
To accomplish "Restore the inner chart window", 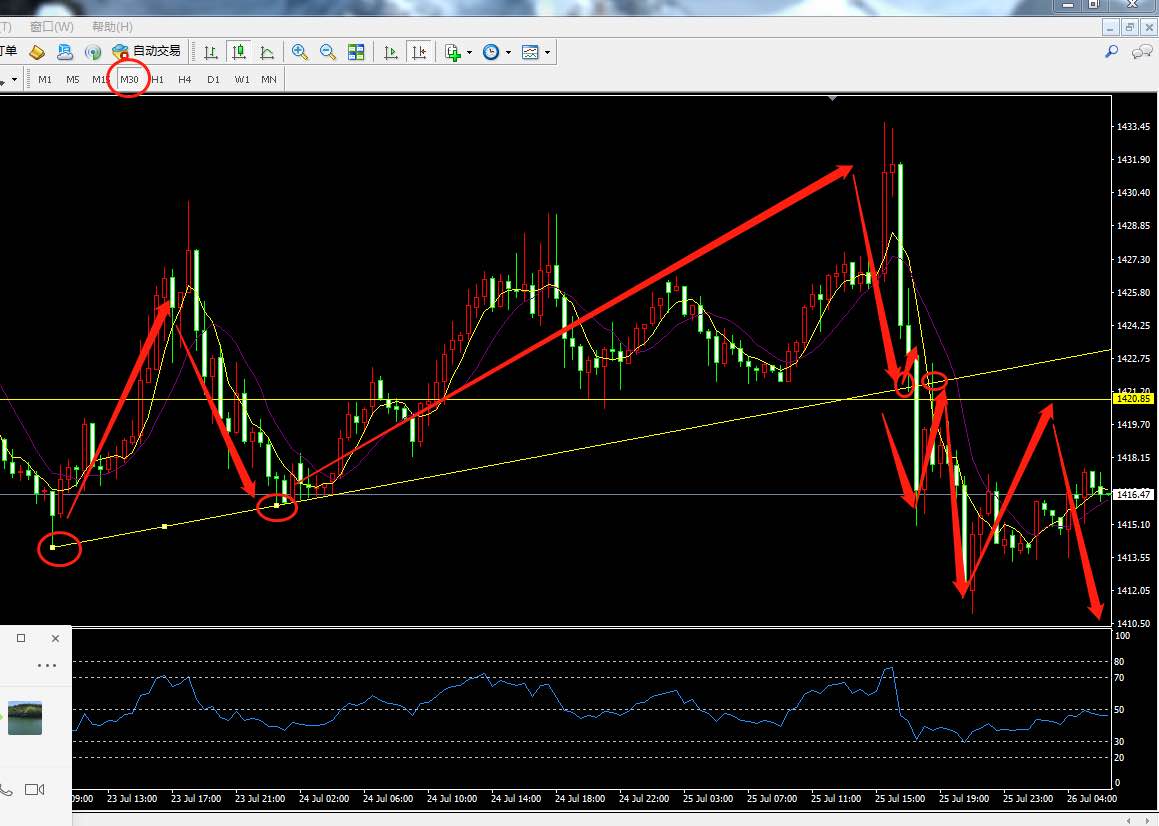I will click(x=1129, y=27).
